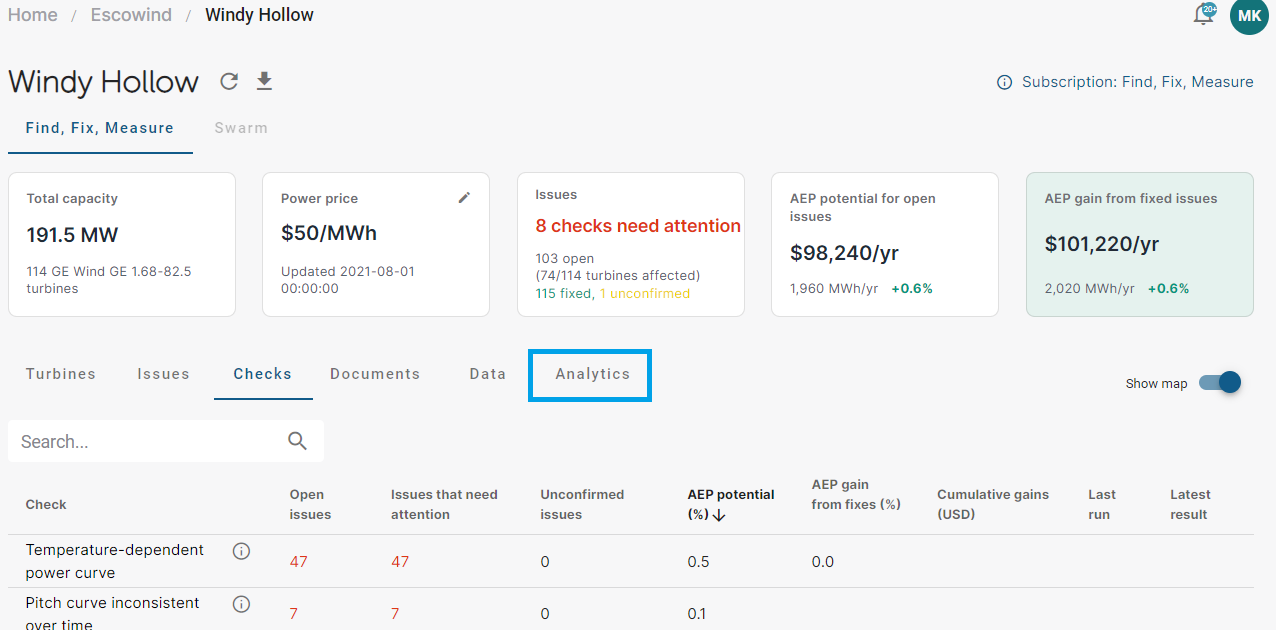Click unconfirmed issues 0 in Temperature-dependent row
Viewport: 1276px width, 630px height.
(x=545, y=561)
